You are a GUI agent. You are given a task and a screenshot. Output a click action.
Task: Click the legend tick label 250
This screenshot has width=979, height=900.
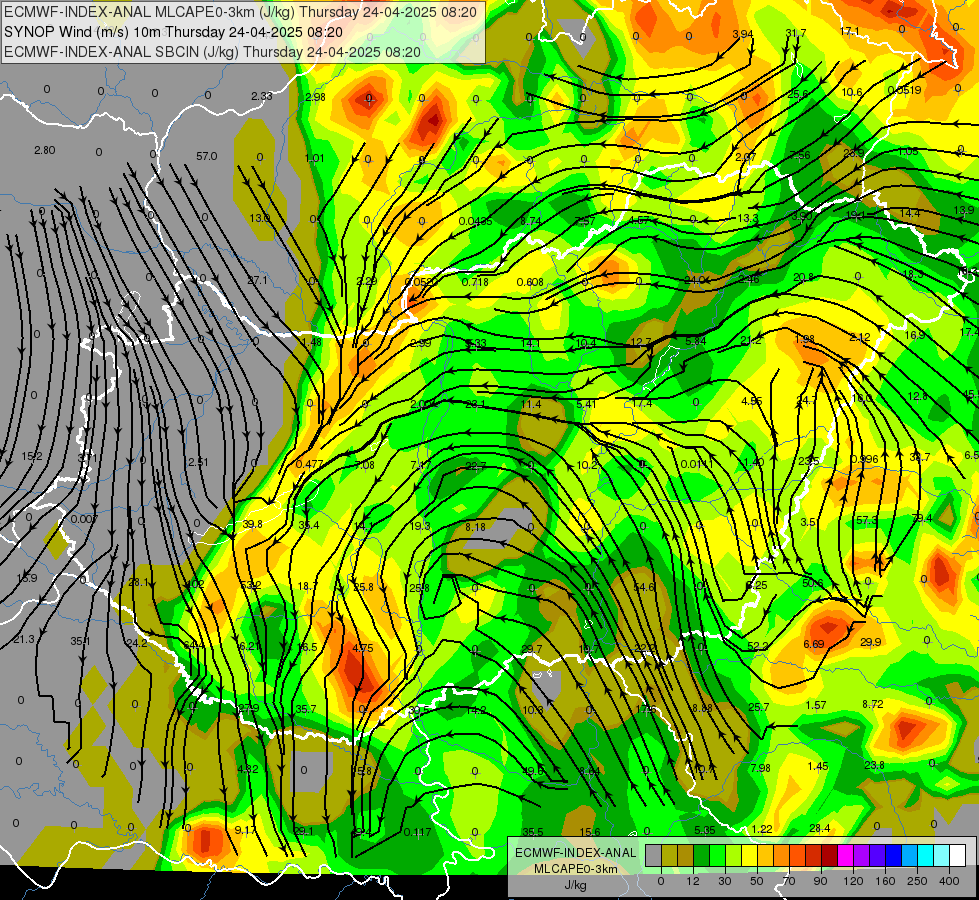pos(917,881)
